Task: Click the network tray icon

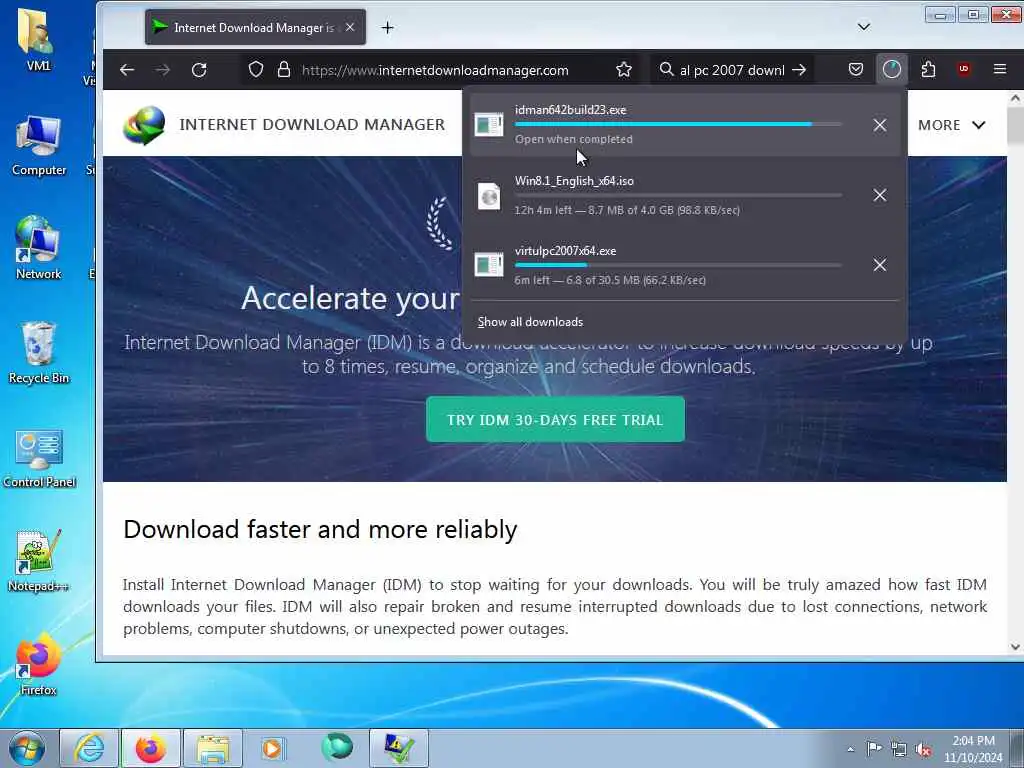Action: pos(899,749)
